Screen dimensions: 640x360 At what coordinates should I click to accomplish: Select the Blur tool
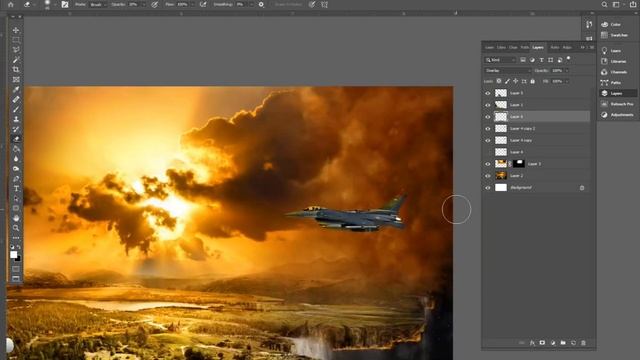pyautogui.click(x=16, y=159)
